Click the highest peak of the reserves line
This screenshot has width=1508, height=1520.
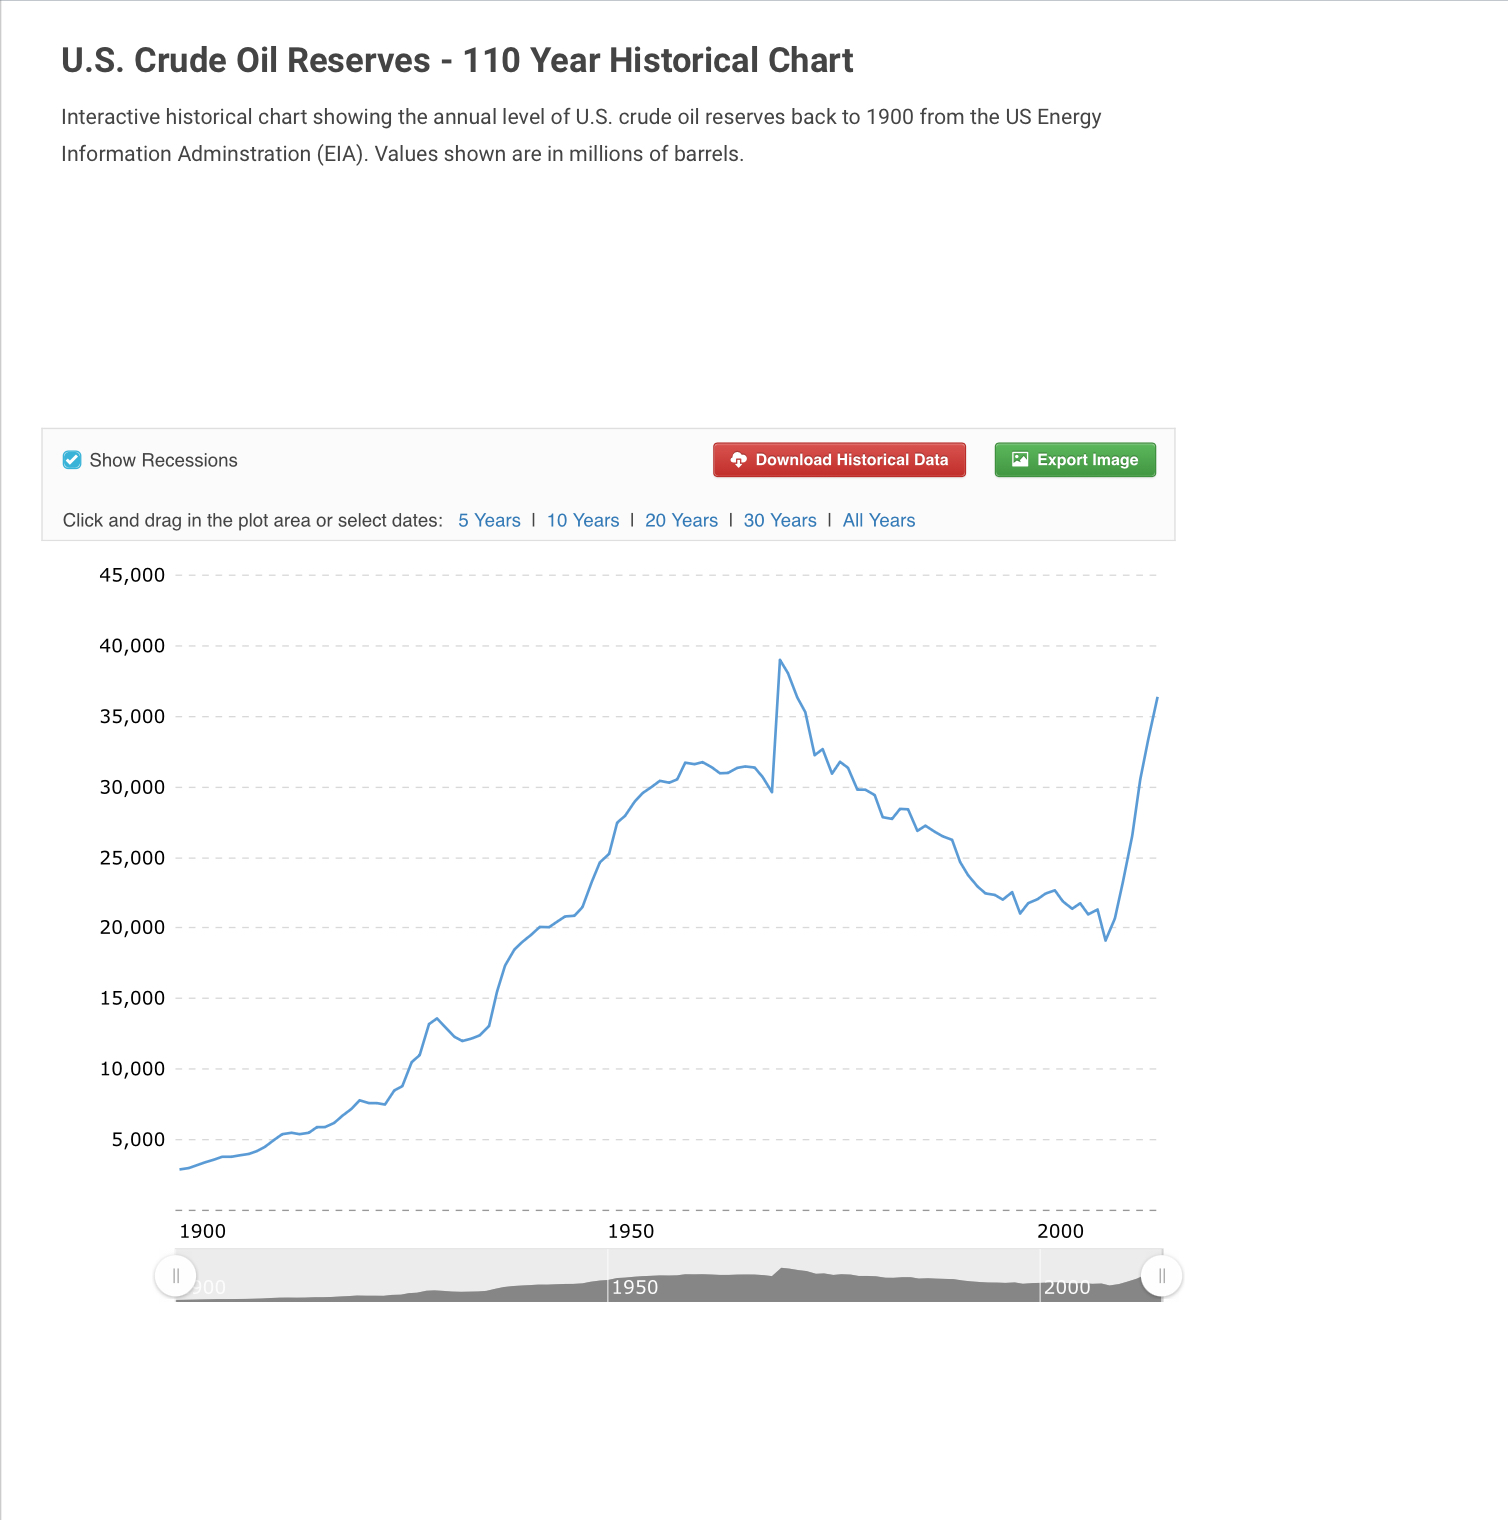coord(780,660)
